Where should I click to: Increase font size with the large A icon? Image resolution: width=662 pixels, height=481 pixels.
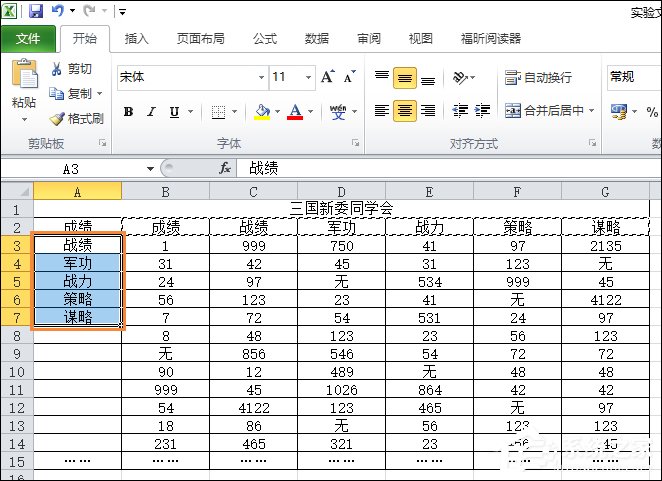tap(327, 77)
